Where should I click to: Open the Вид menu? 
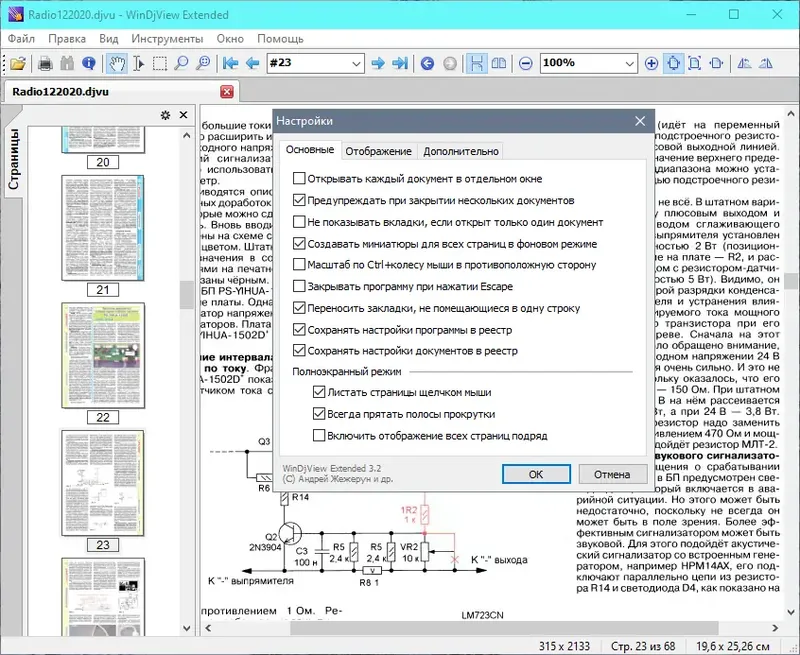pyautogui.click(x=109, y=39)
